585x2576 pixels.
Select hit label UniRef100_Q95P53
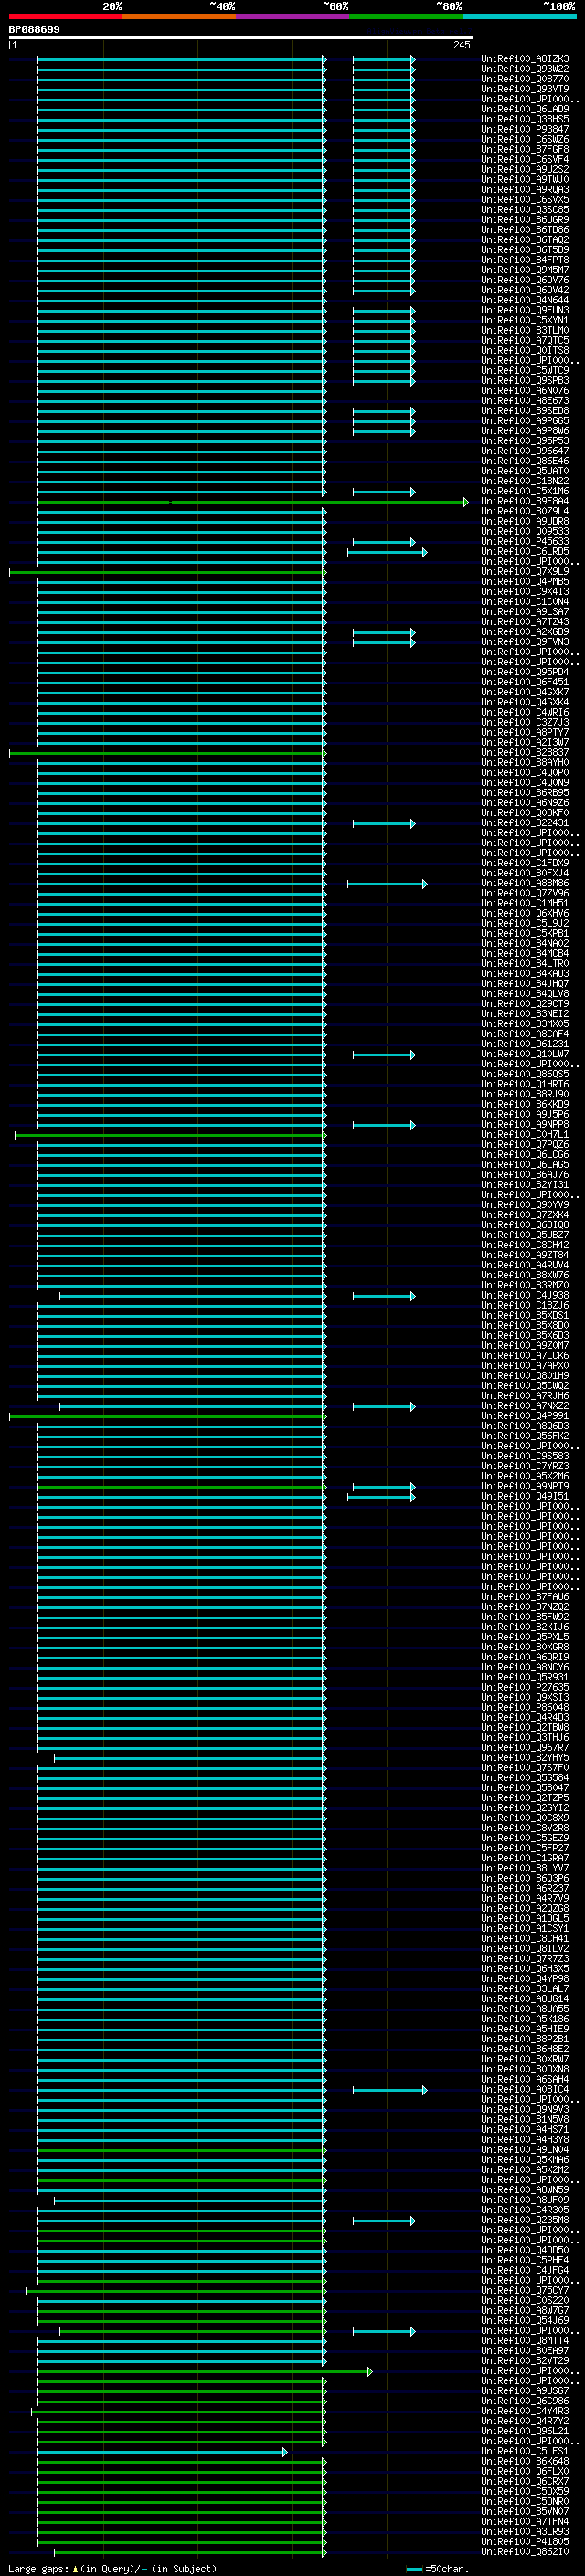[525, 441]
